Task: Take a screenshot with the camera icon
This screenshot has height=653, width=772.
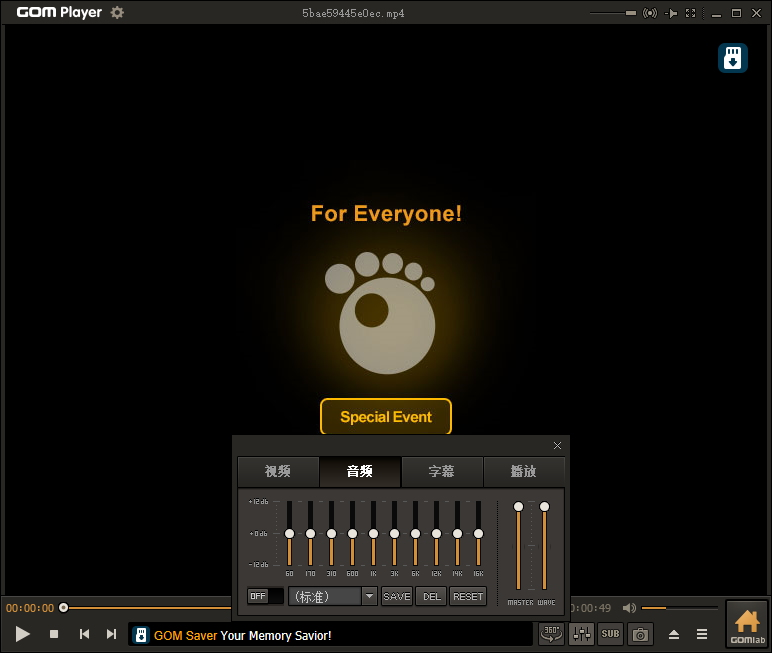Action: click(x=640, y=633)
